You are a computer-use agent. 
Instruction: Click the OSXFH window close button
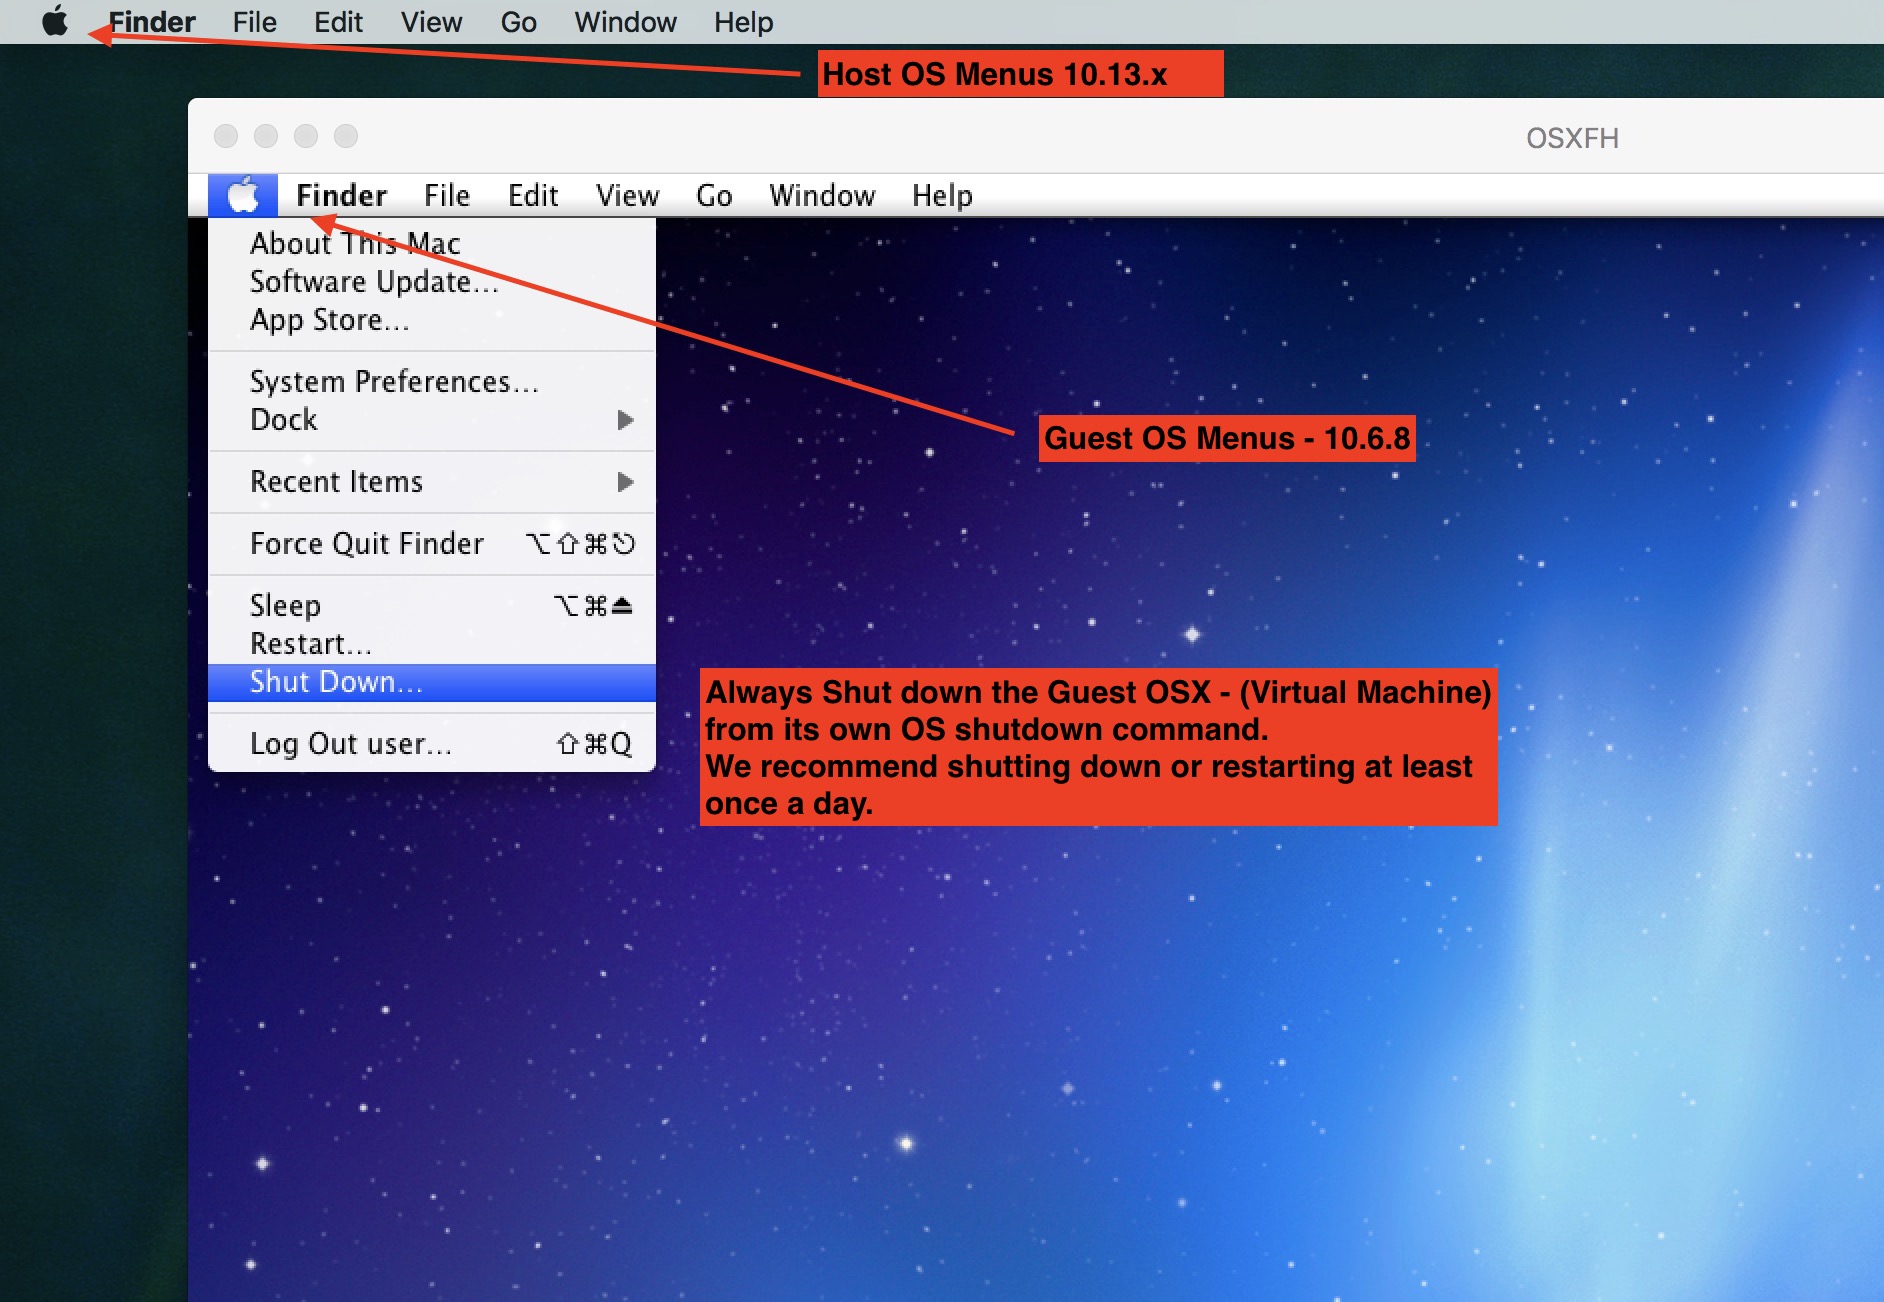227,136
